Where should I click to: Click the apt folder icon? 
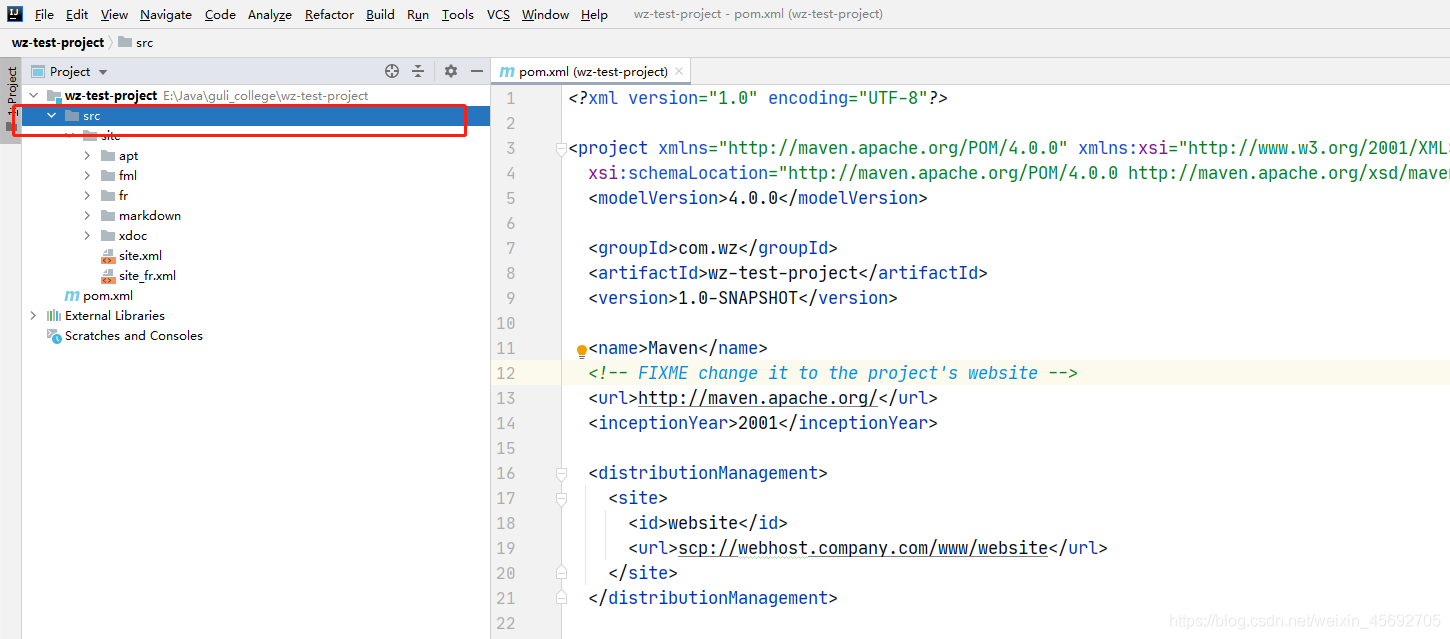tap(108, 156)
